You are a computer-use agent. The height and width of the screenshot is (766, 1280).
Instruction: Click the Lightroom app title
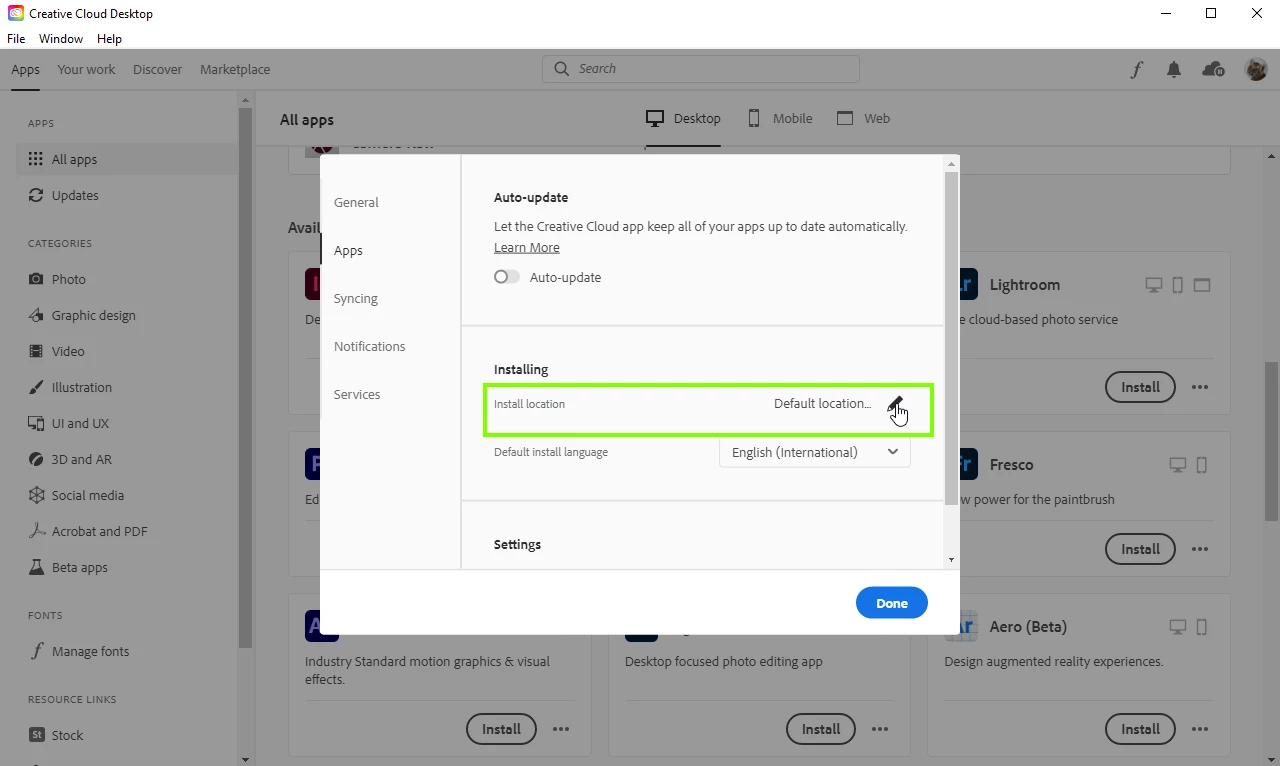(1024, 285)
